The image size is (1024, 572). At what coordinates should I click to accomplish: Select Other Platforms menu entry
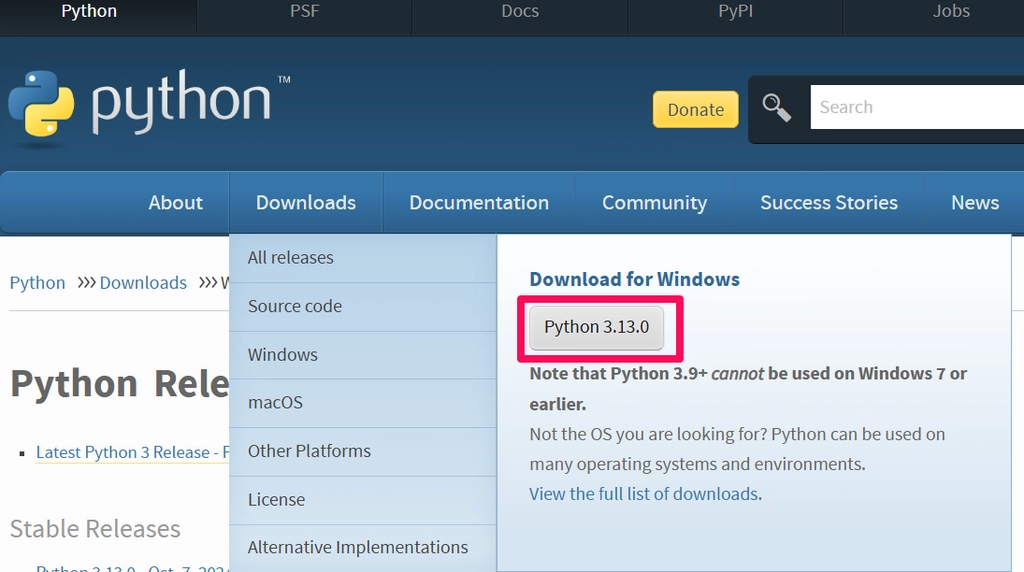[x=362, y=451]
